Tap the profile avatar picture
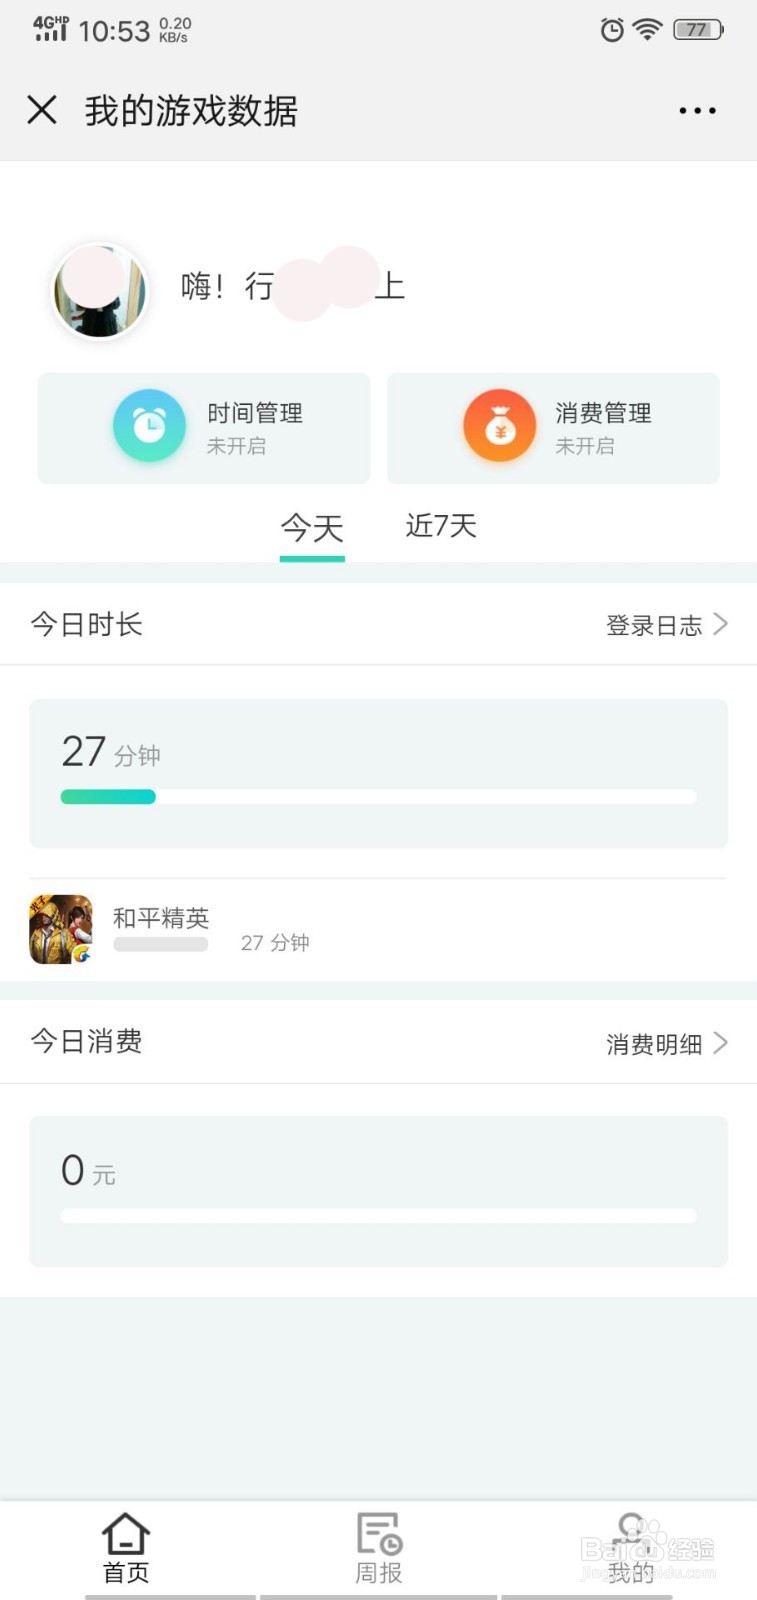 point(100,291)
